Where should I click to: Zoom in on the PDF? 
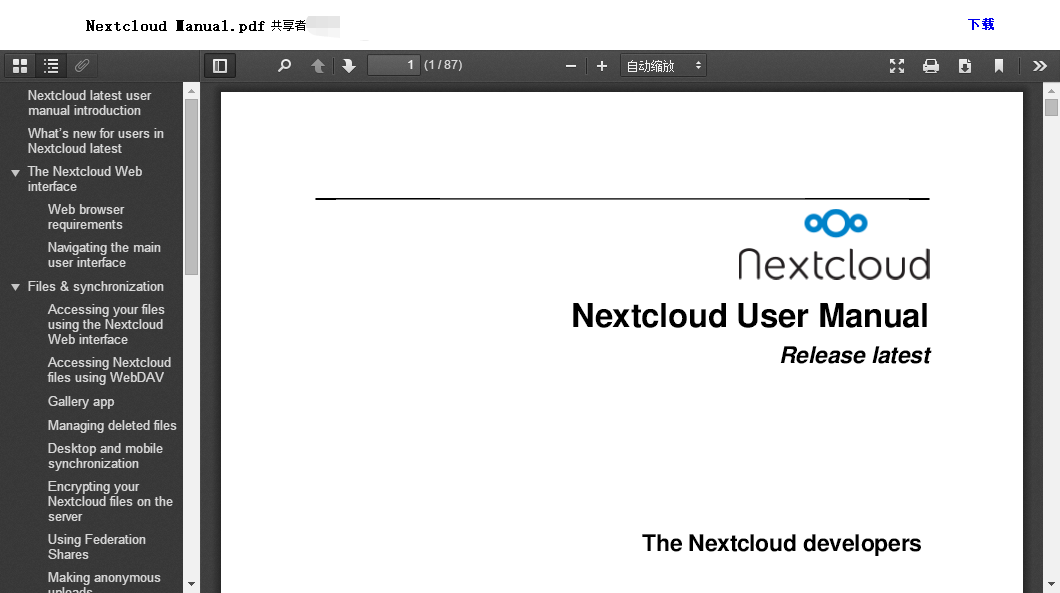602,66
